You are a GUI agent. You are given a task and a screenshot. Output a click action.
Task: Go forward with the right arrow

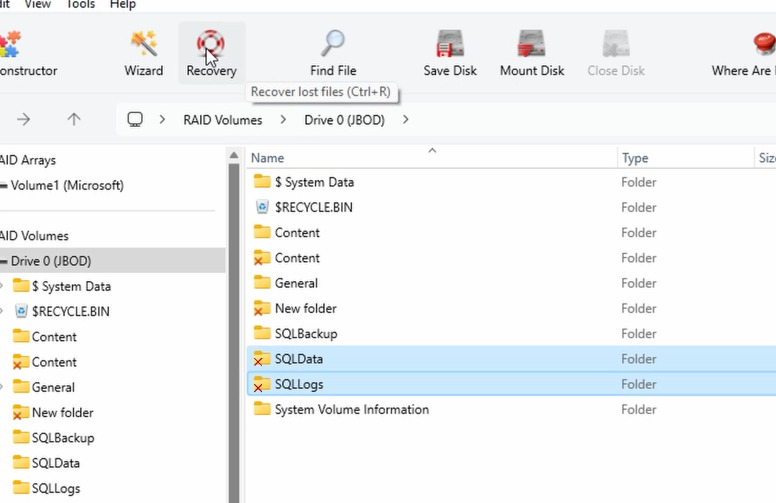tap(24, 119)
